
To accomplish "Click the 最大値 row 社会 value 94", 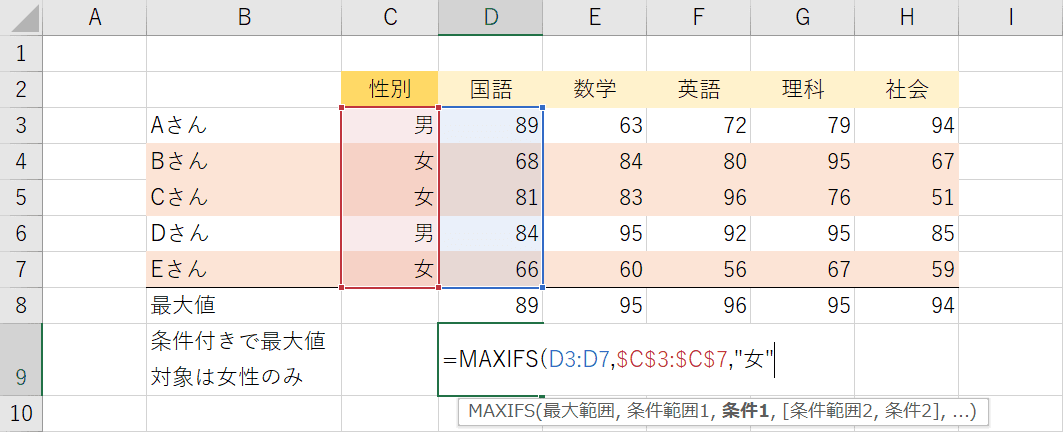I will coord(906,305).
